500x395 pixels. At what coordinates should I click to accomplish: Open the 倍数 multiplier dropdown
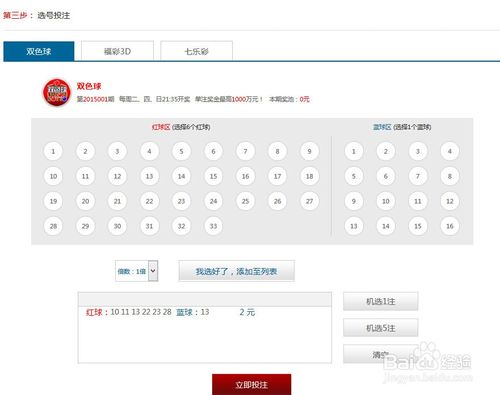pos(137,271)
